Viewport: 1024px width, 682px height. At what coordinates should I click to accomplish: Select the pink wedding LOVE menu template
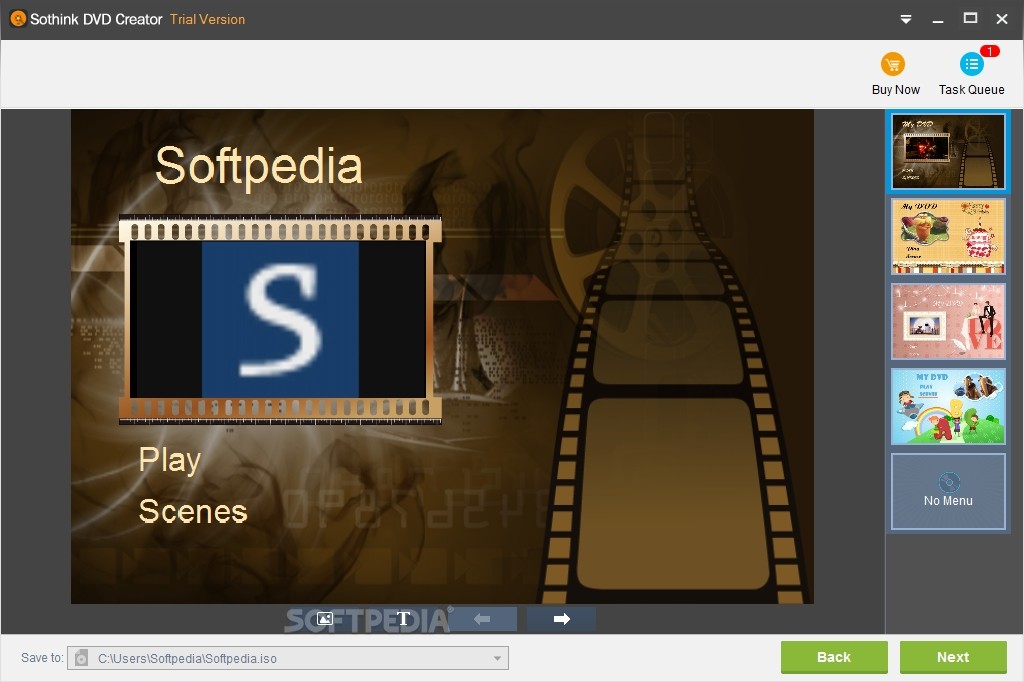pos(948,321)
